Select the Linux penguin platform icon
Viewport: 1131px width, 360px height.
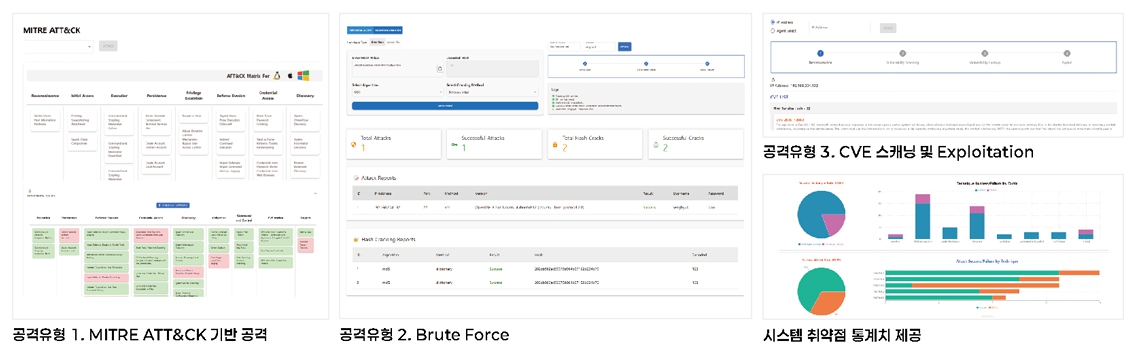tap(275, 74)
